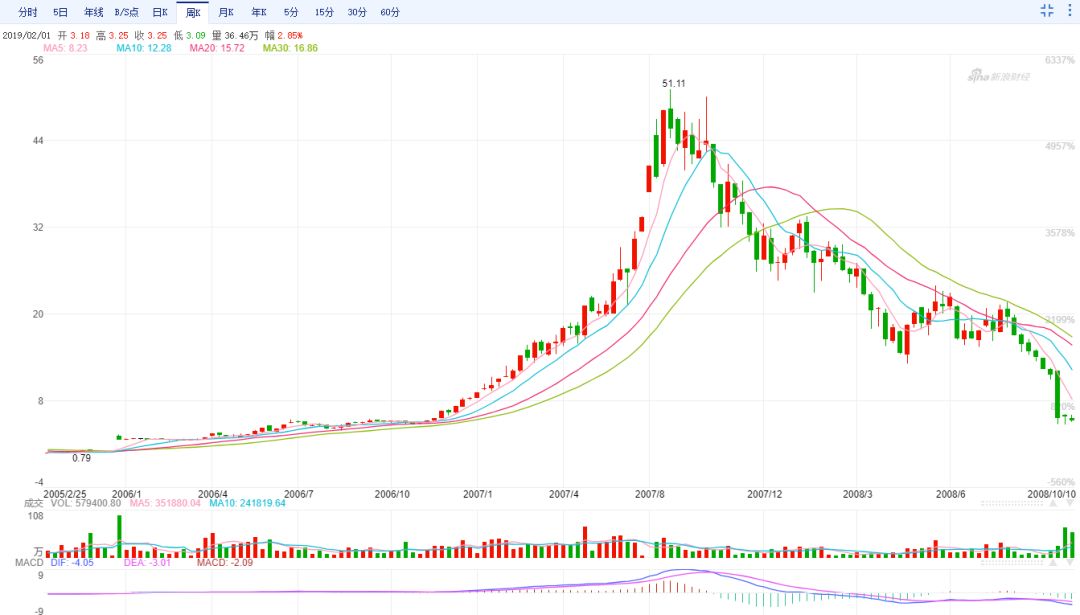Switch to 年K yearly candlestick tab
Image resolution: width=1080 pixels, height=615 pixels.
259,13
